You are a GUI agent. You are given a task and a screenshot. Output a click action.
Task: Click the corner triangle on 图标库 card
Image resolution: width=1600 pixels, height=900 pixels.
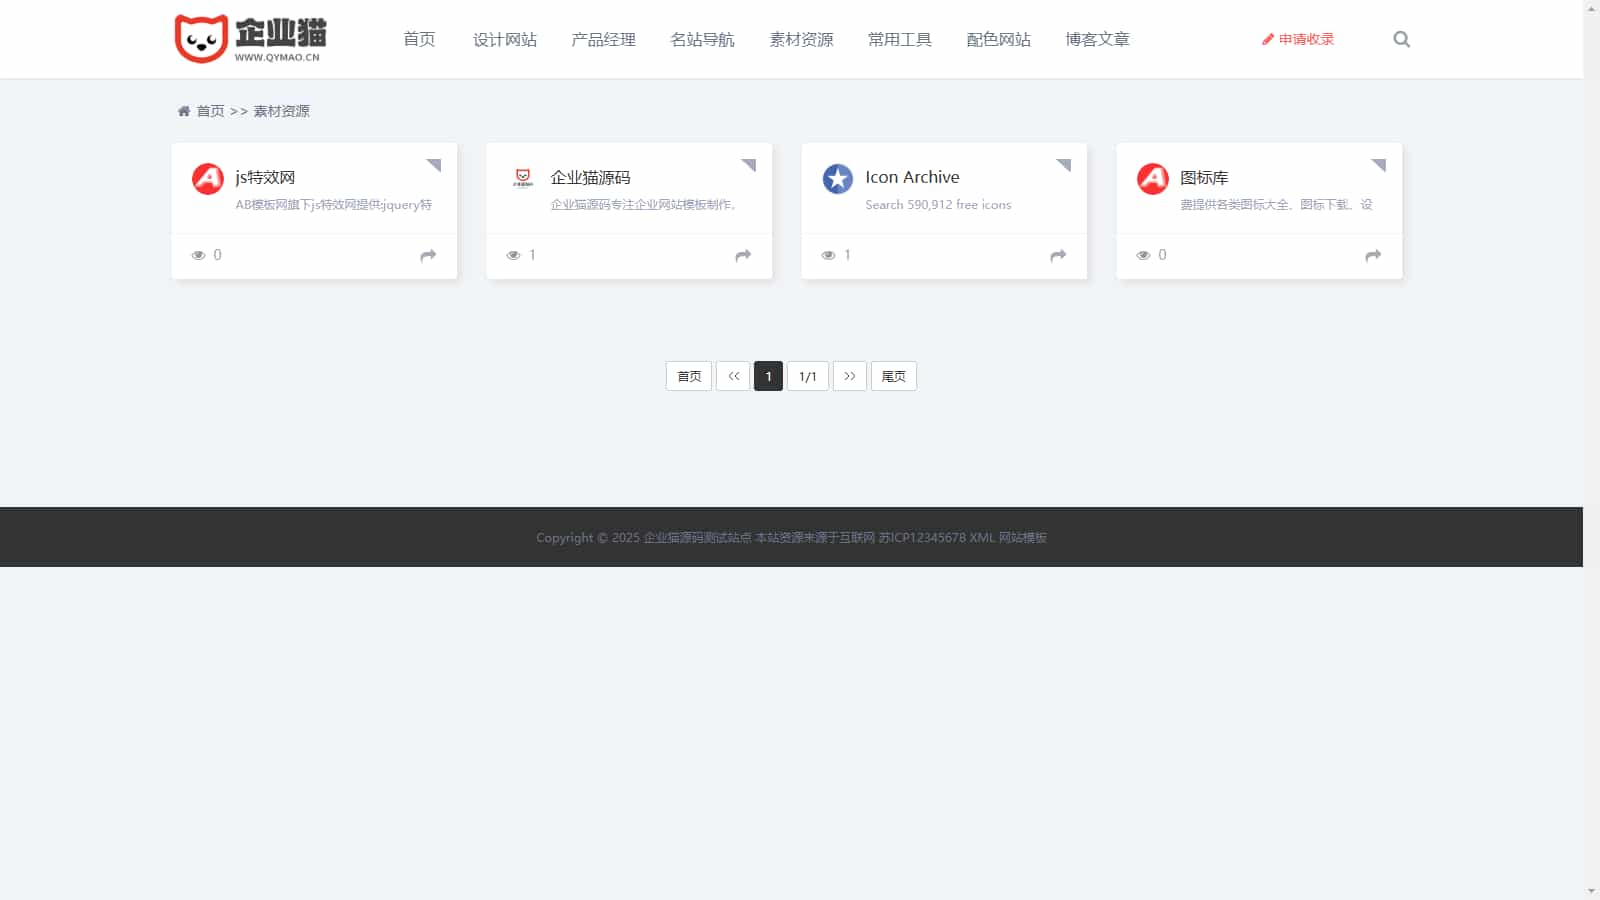tap(1380, 164)
